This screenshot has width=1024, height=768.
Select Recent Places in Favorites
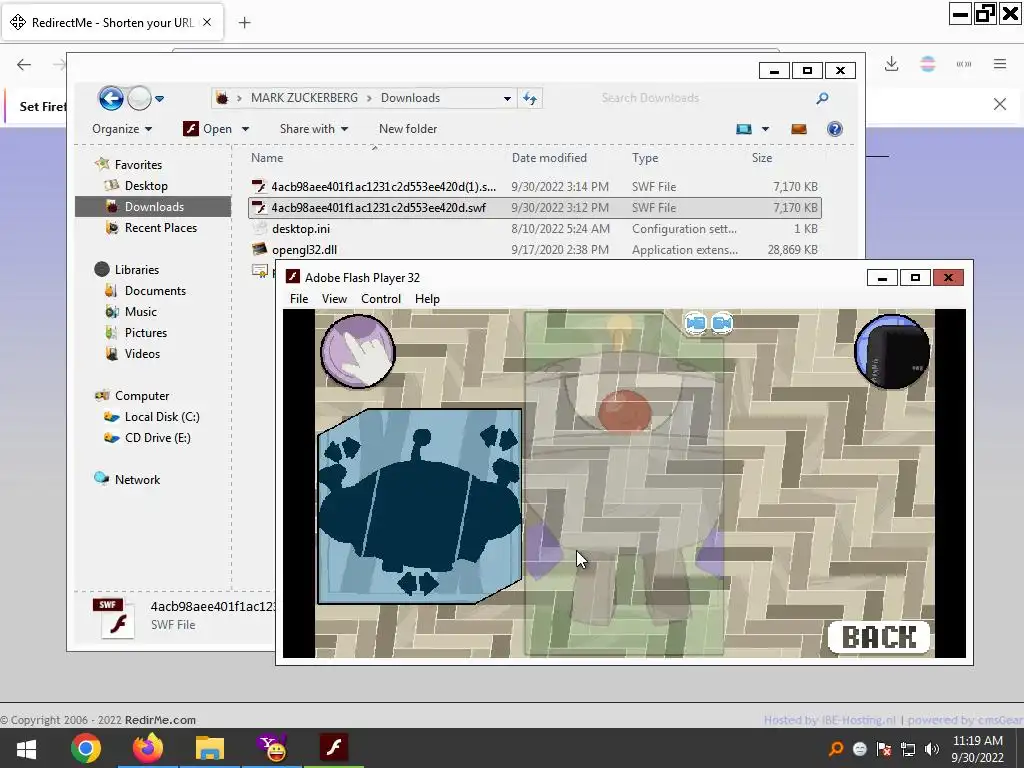(161, 227)
